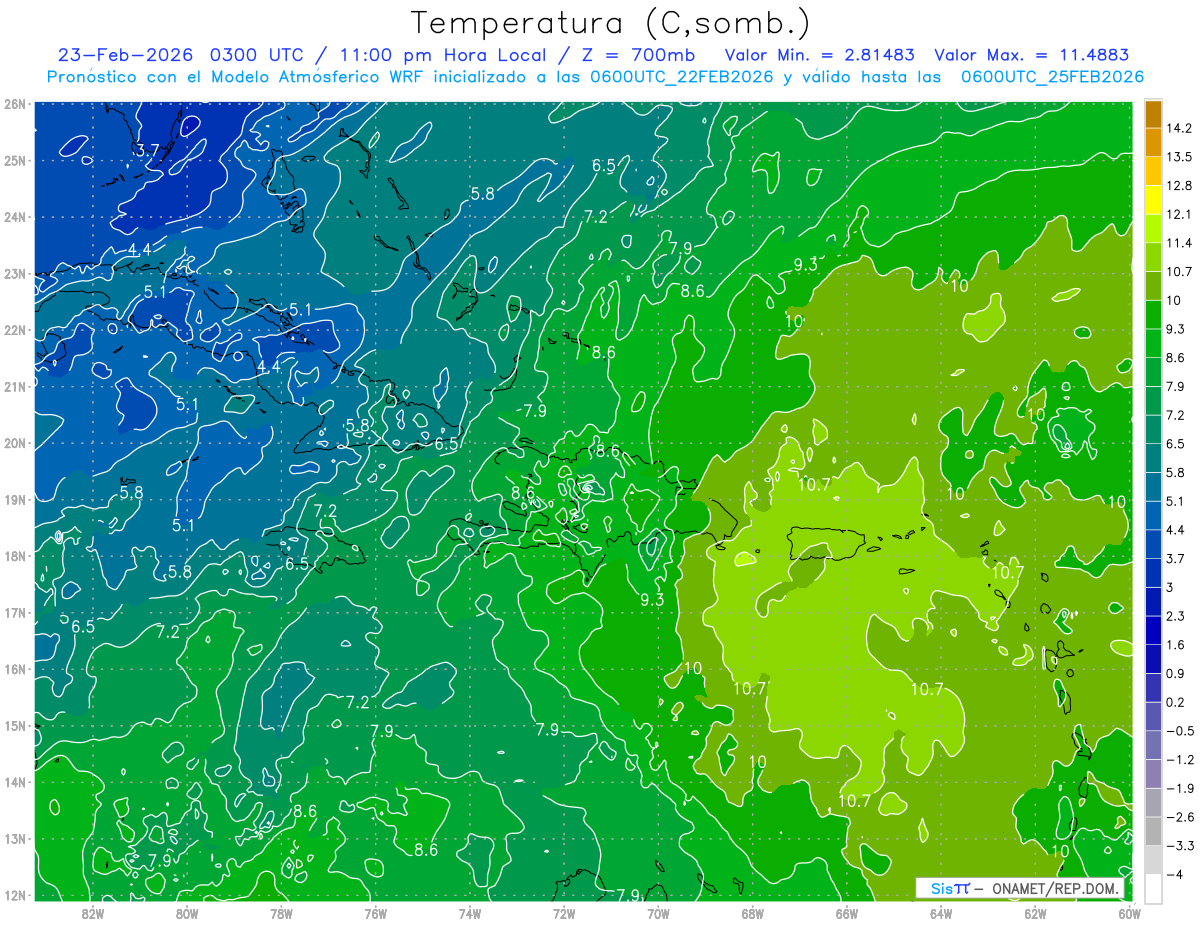This screenshot has height=927, width=1200.
Task: Click the 66W longitude axis label
Action: tap(846, 914)
